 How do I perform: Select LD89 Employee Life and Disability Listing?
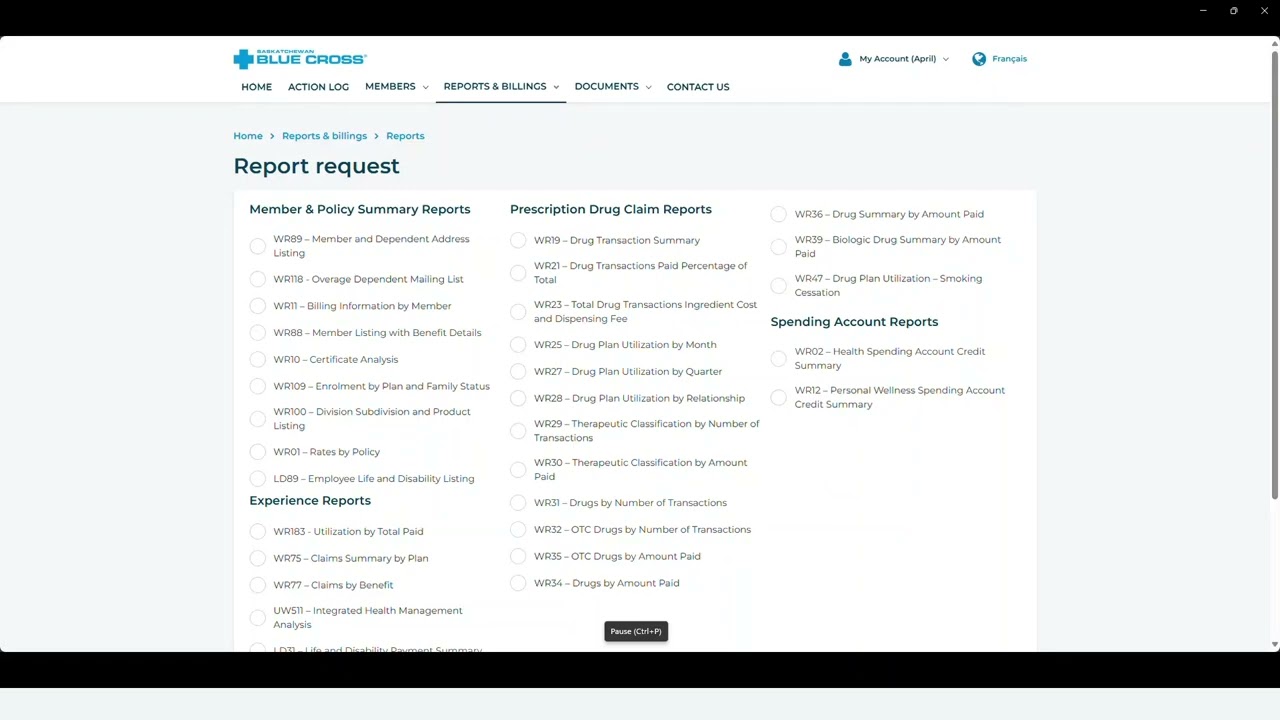(258, 479)
